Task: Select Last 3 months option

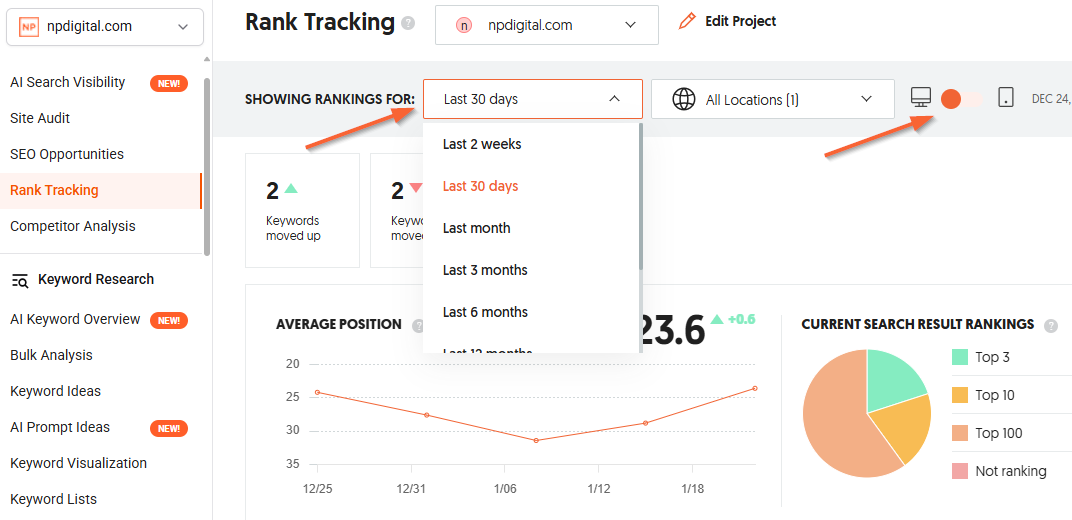Action: click(x=485, y=270)
